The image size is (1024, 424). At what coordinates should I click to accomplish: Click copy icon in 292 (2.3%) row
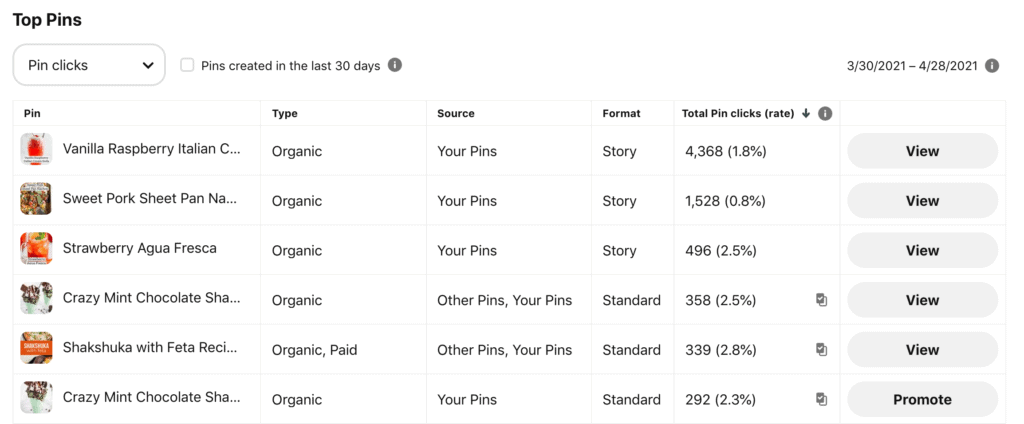(822, 399)
